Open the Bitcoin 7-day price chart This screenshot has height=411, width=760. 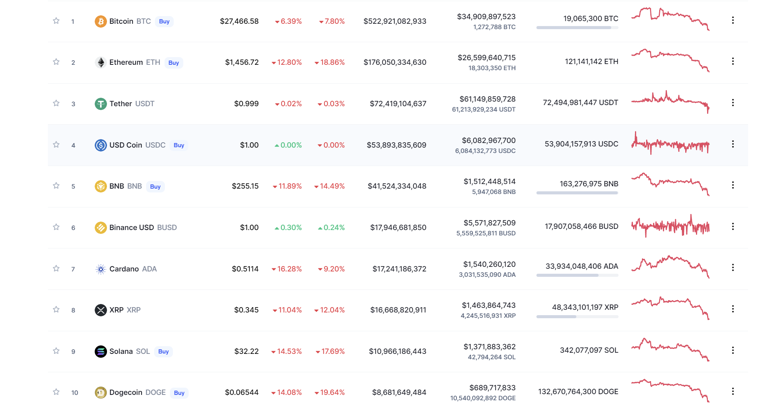point(670,19)
